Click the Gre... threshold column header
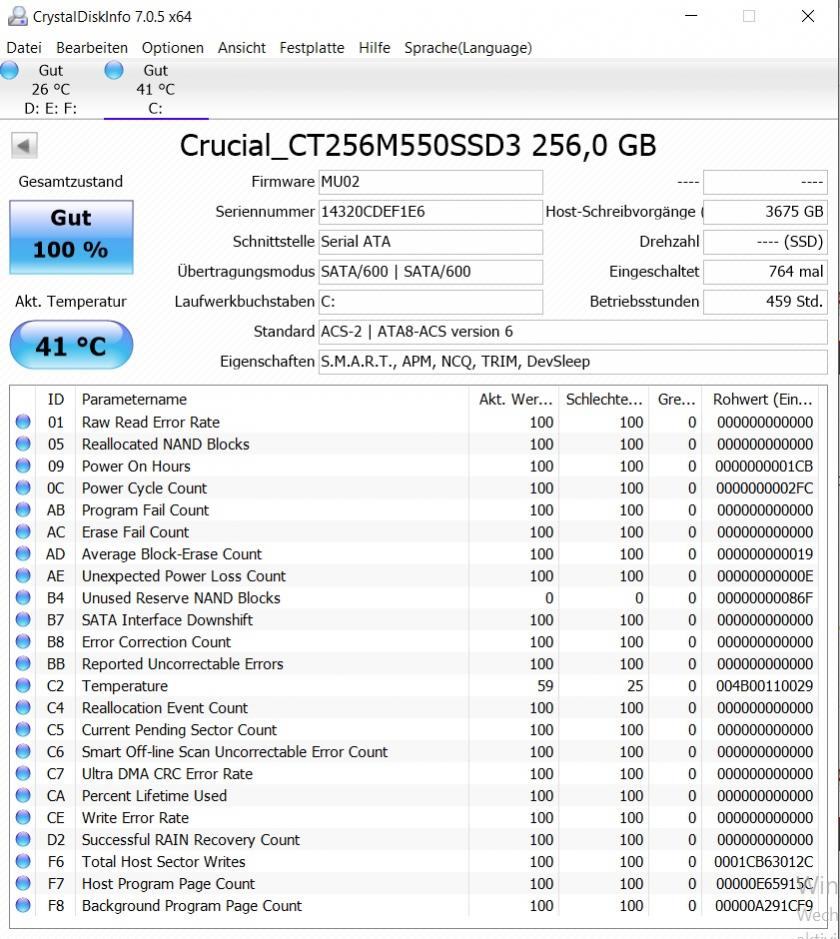Image resolution: width=840 pixels, height=939 pixels. coord(676,399)
